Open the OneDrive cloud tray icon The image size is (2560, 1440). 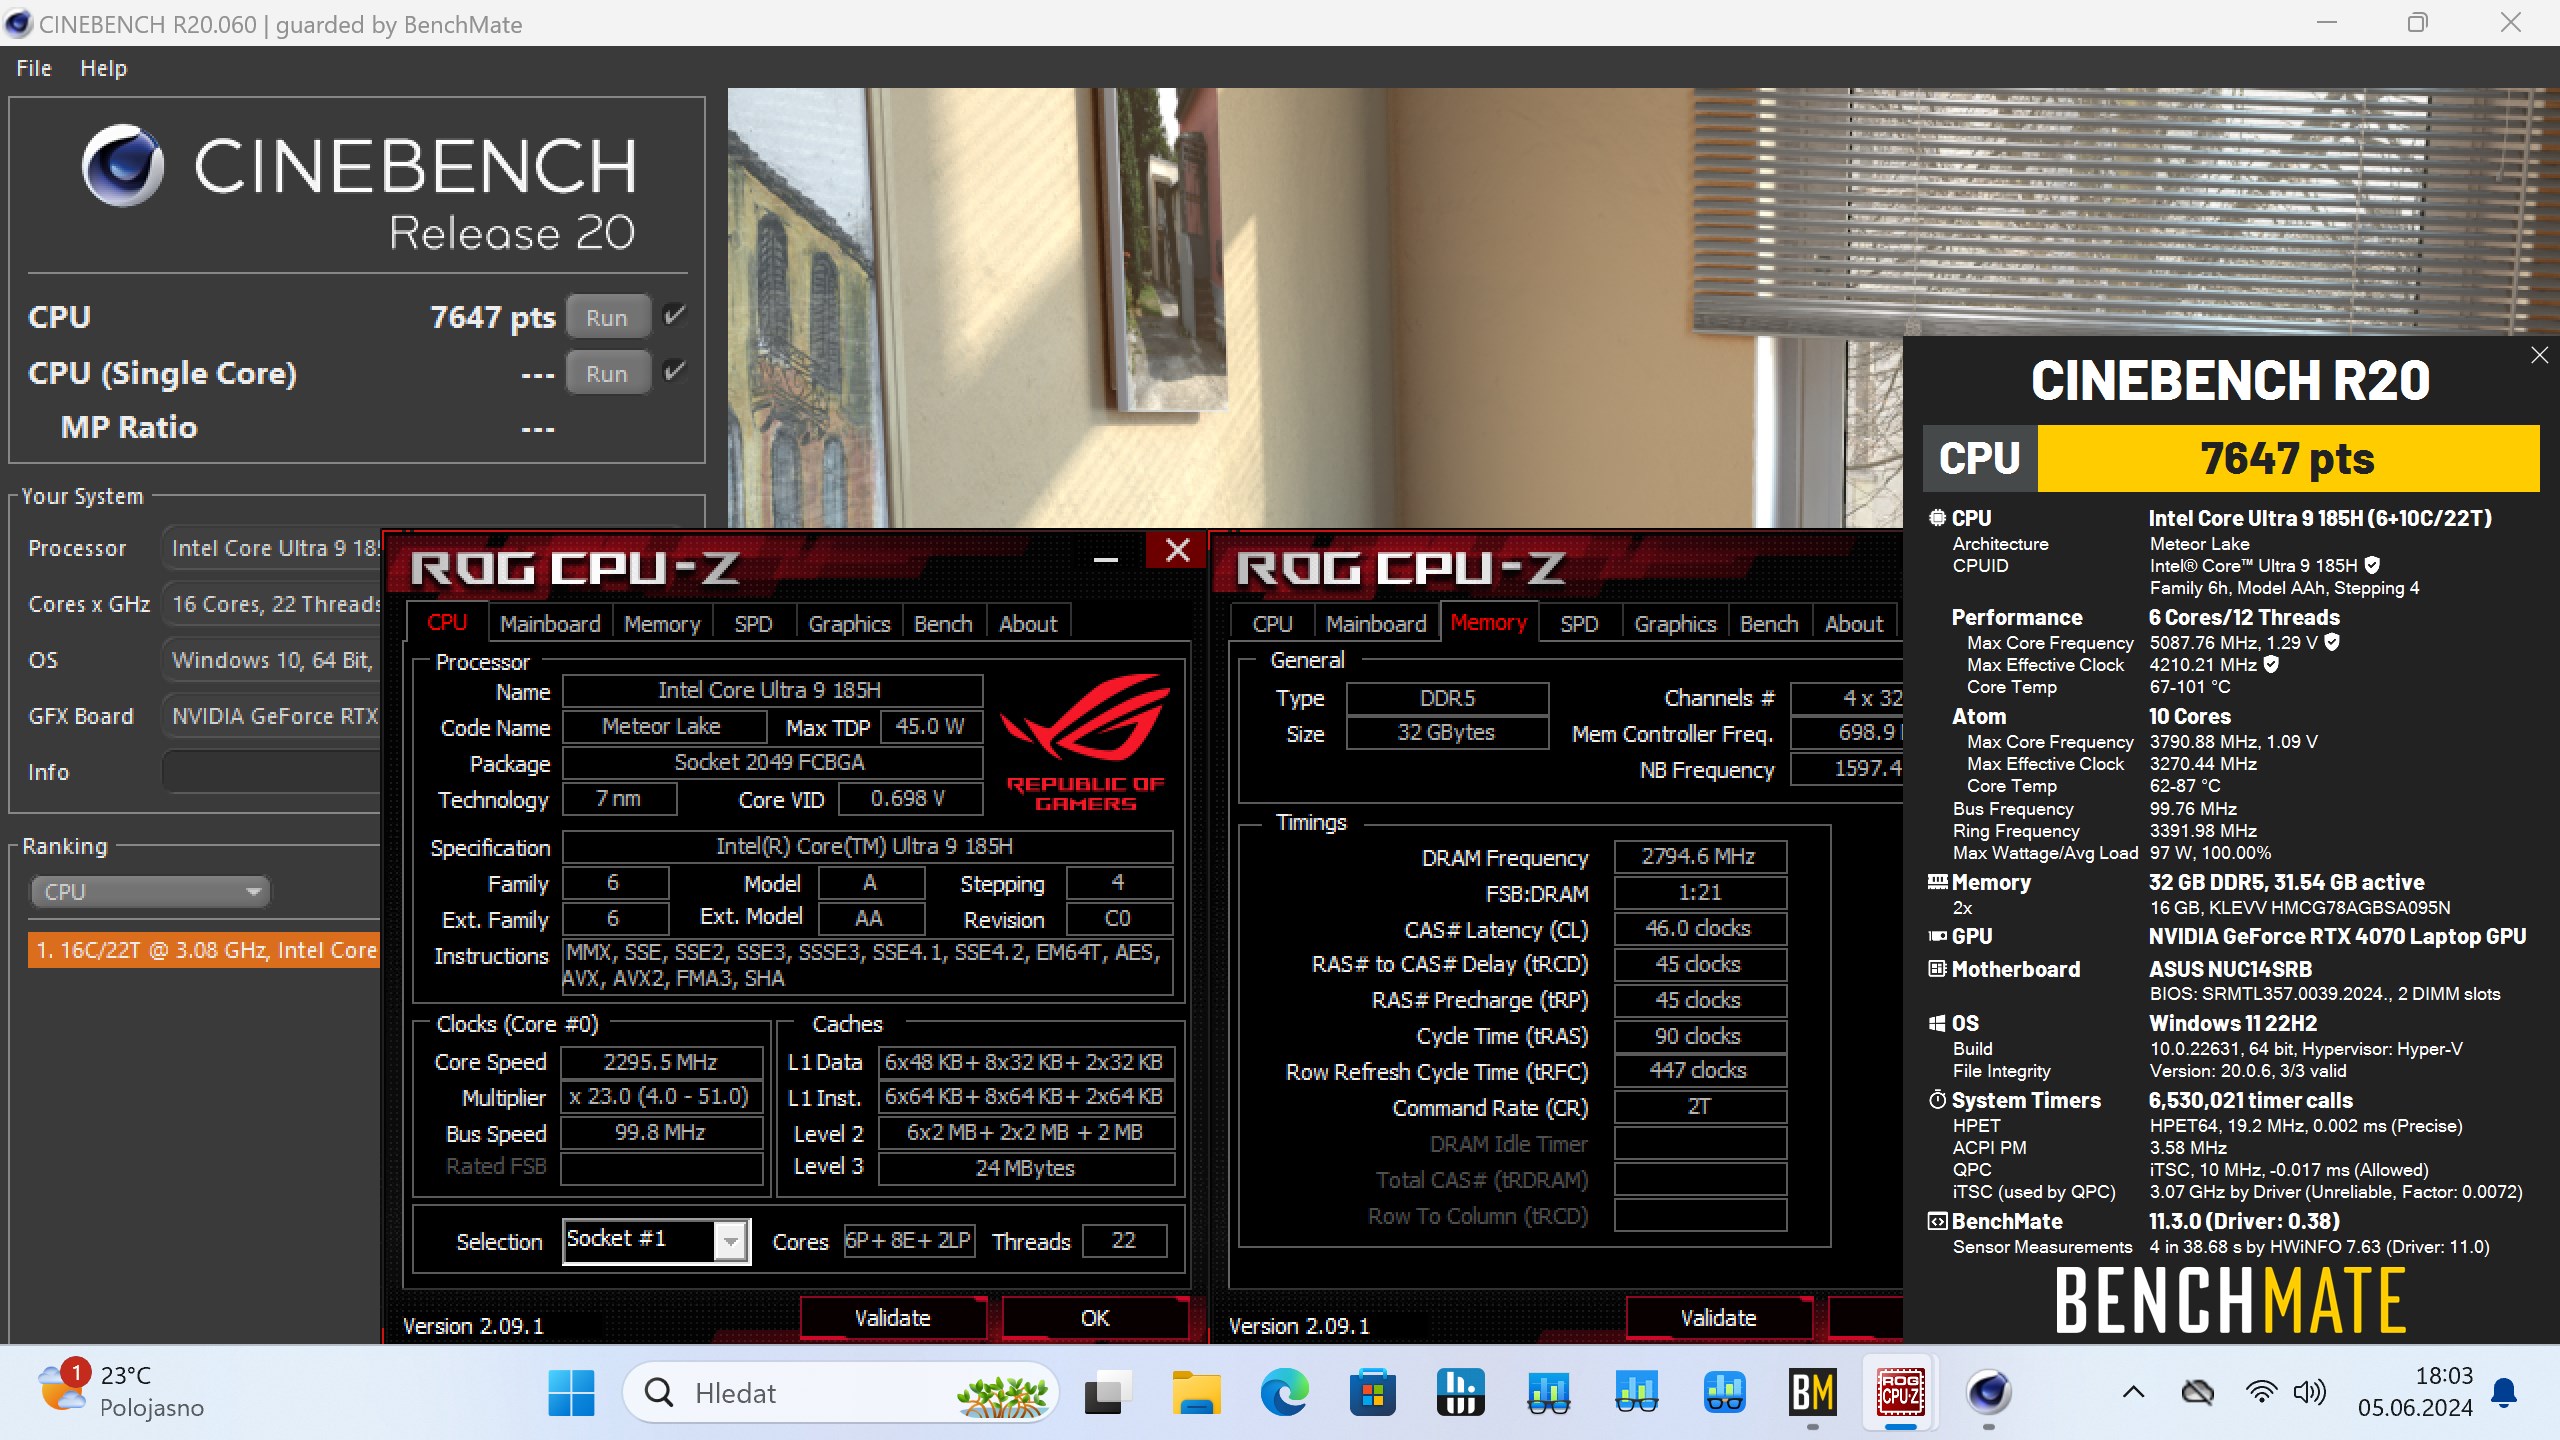point(2198,1392)
